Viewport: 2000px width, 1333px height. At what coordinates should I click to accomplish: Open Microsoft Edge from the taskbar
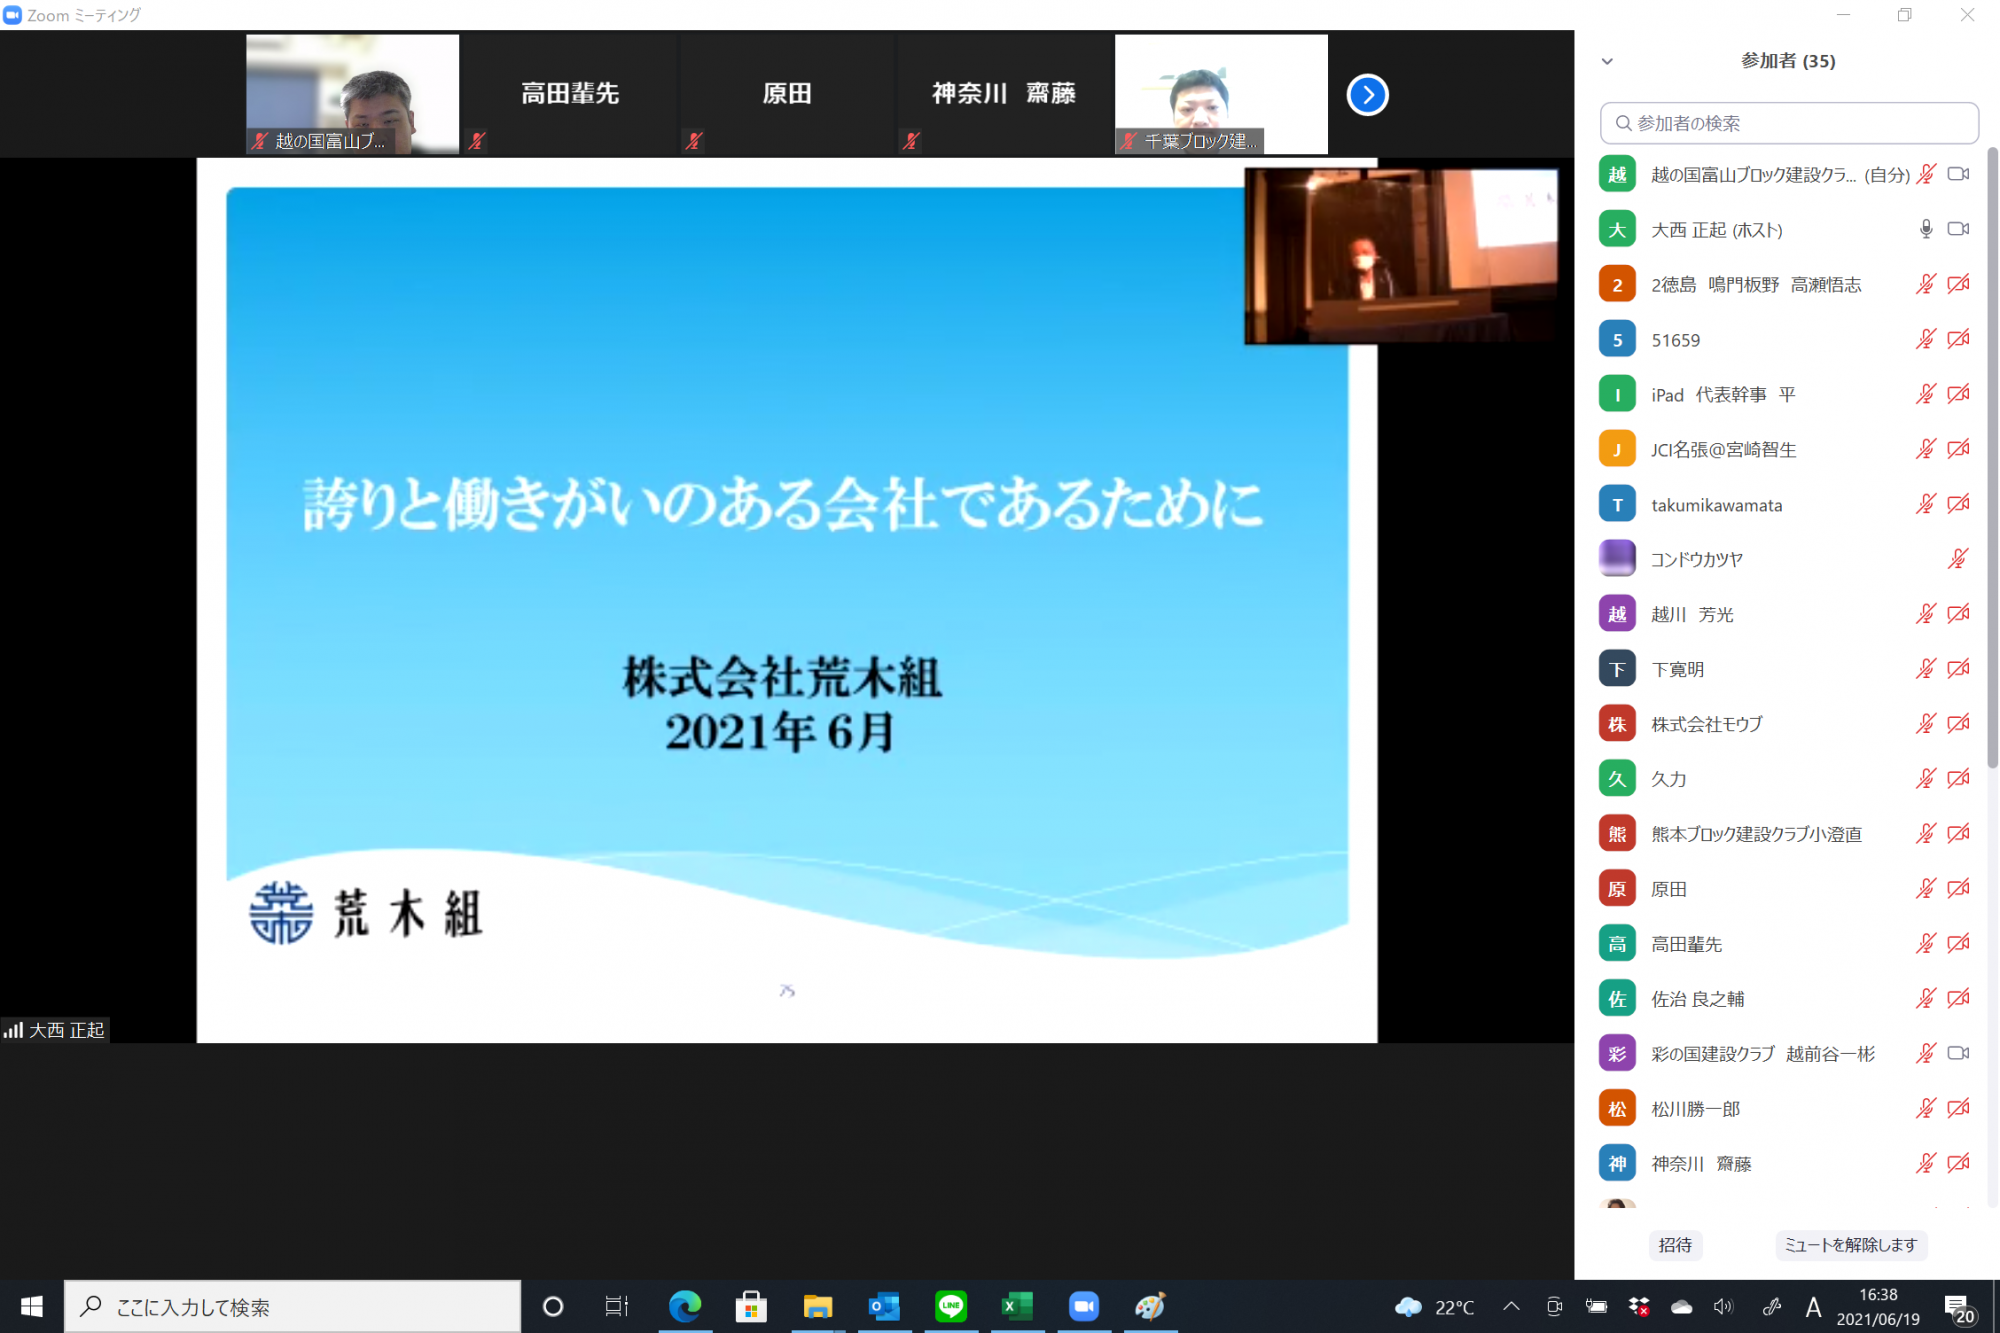[685, 1306]
